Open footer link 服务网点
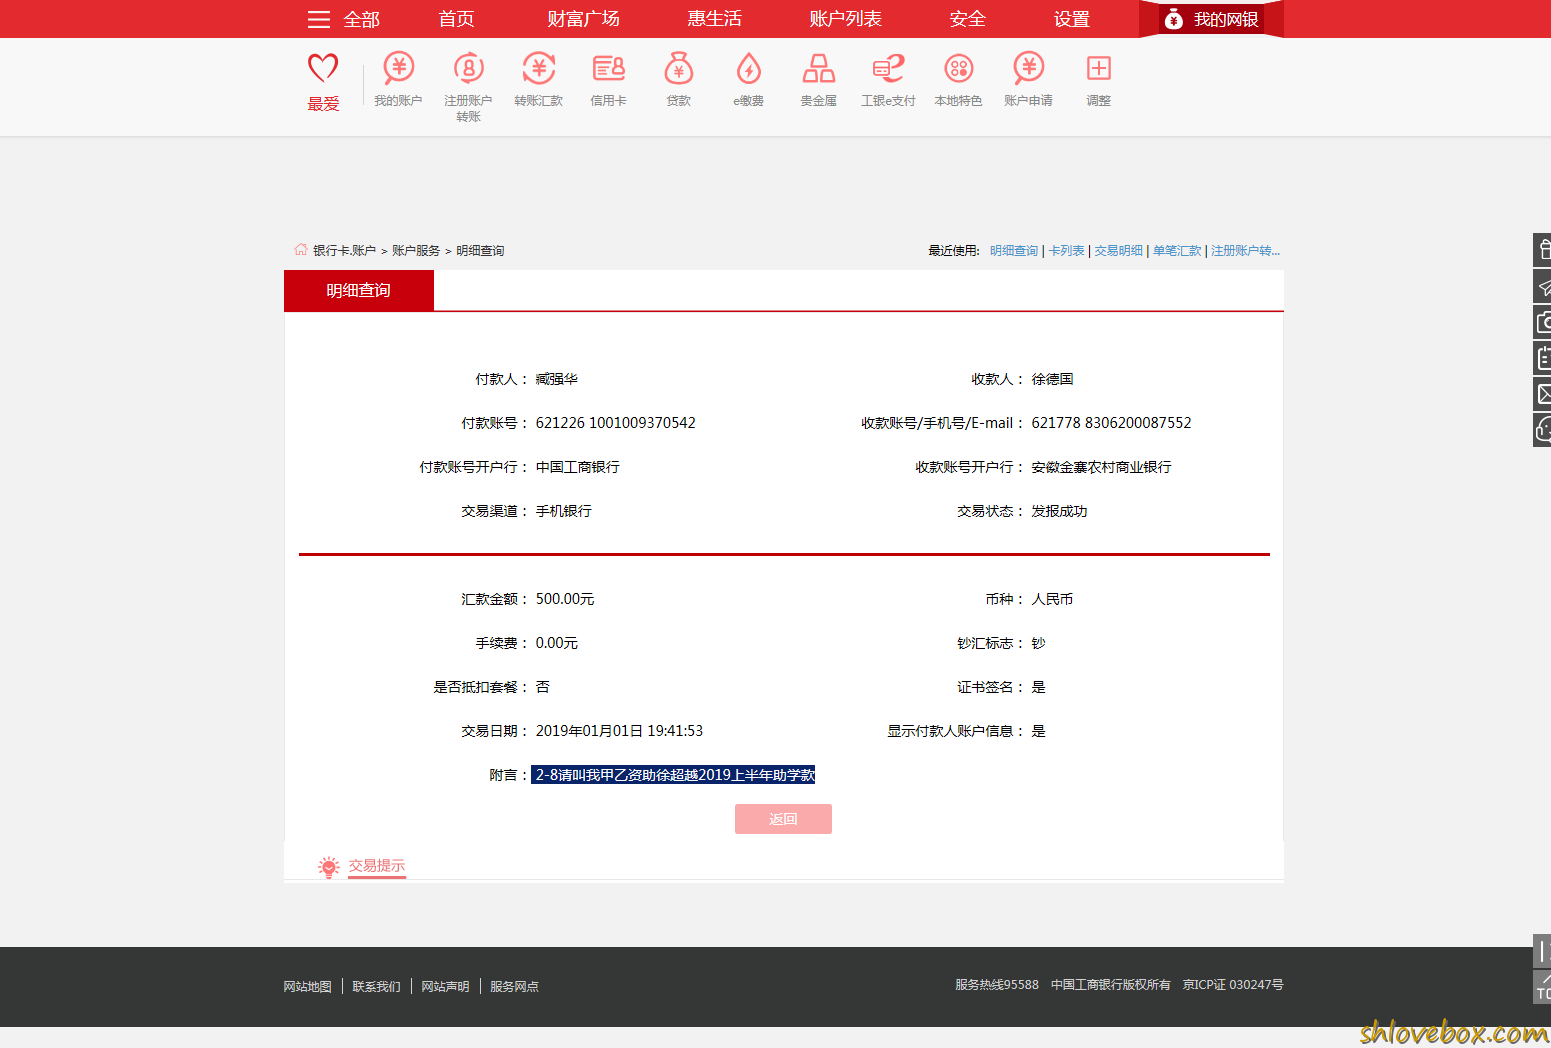The height and width of the screenshot is (1048, 1551). pos(514,986)
